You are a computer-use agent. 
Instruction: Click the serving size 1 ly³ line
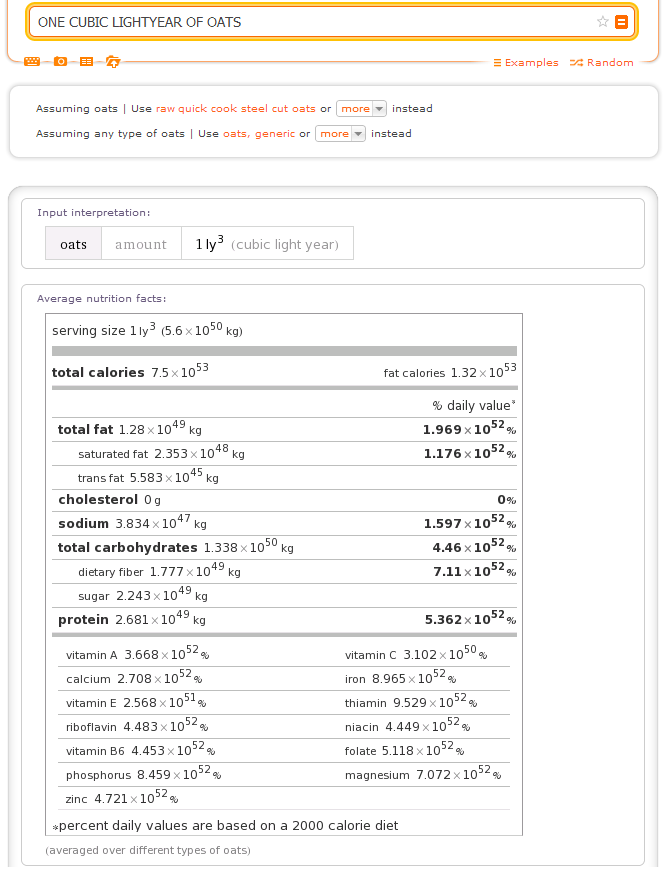tap(147, 330)
